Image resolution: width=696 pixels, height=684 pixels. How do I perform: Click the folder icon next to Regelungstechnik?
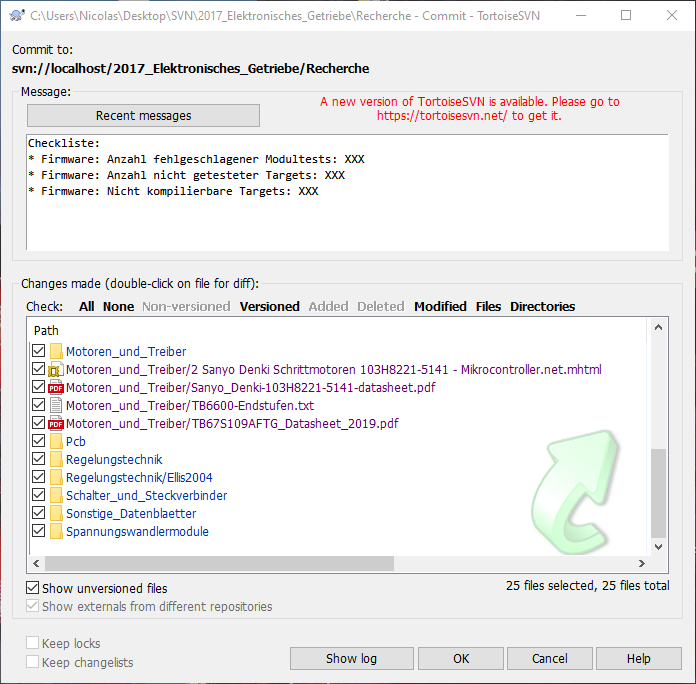coord(56,459)
